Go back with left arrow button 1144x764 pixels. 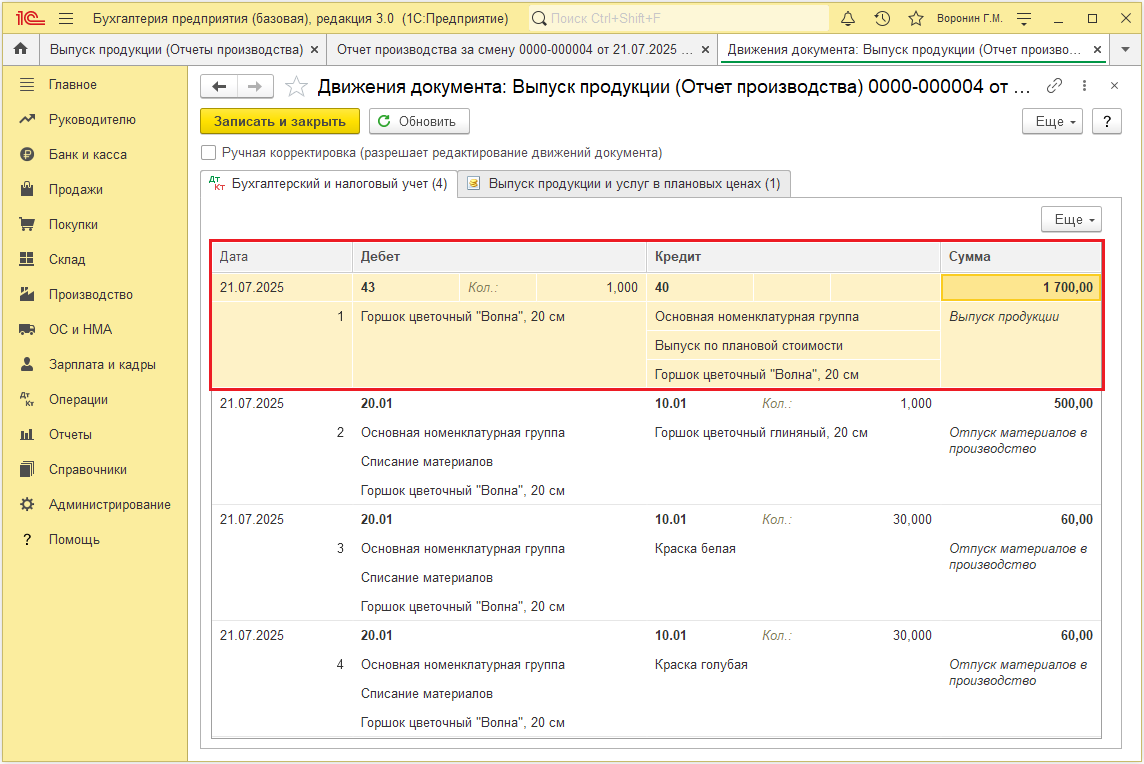click(219, 87)
